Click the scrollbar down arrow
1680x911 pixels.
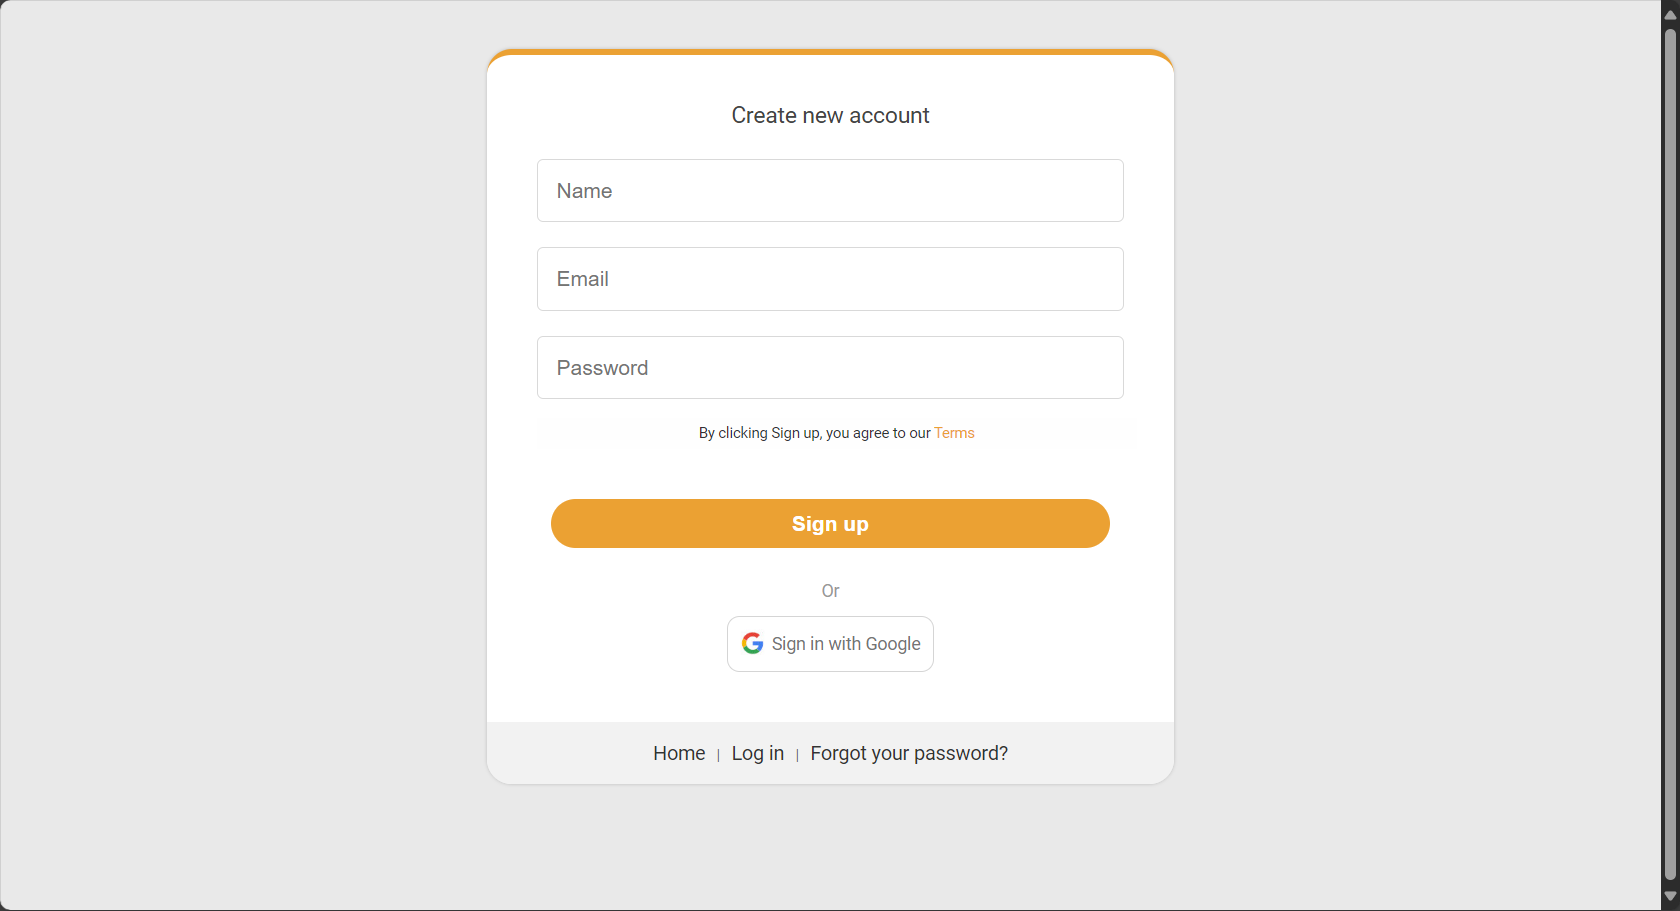(x=1670, y=896)
